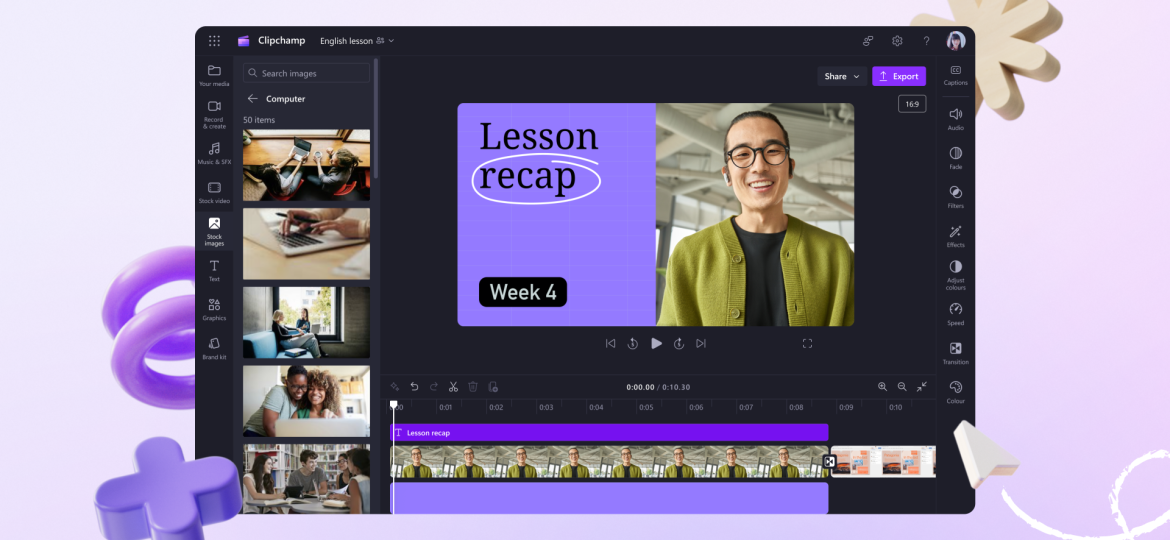
Task: Delete the selected clip with trash icon
Action: tap(472, 386)
